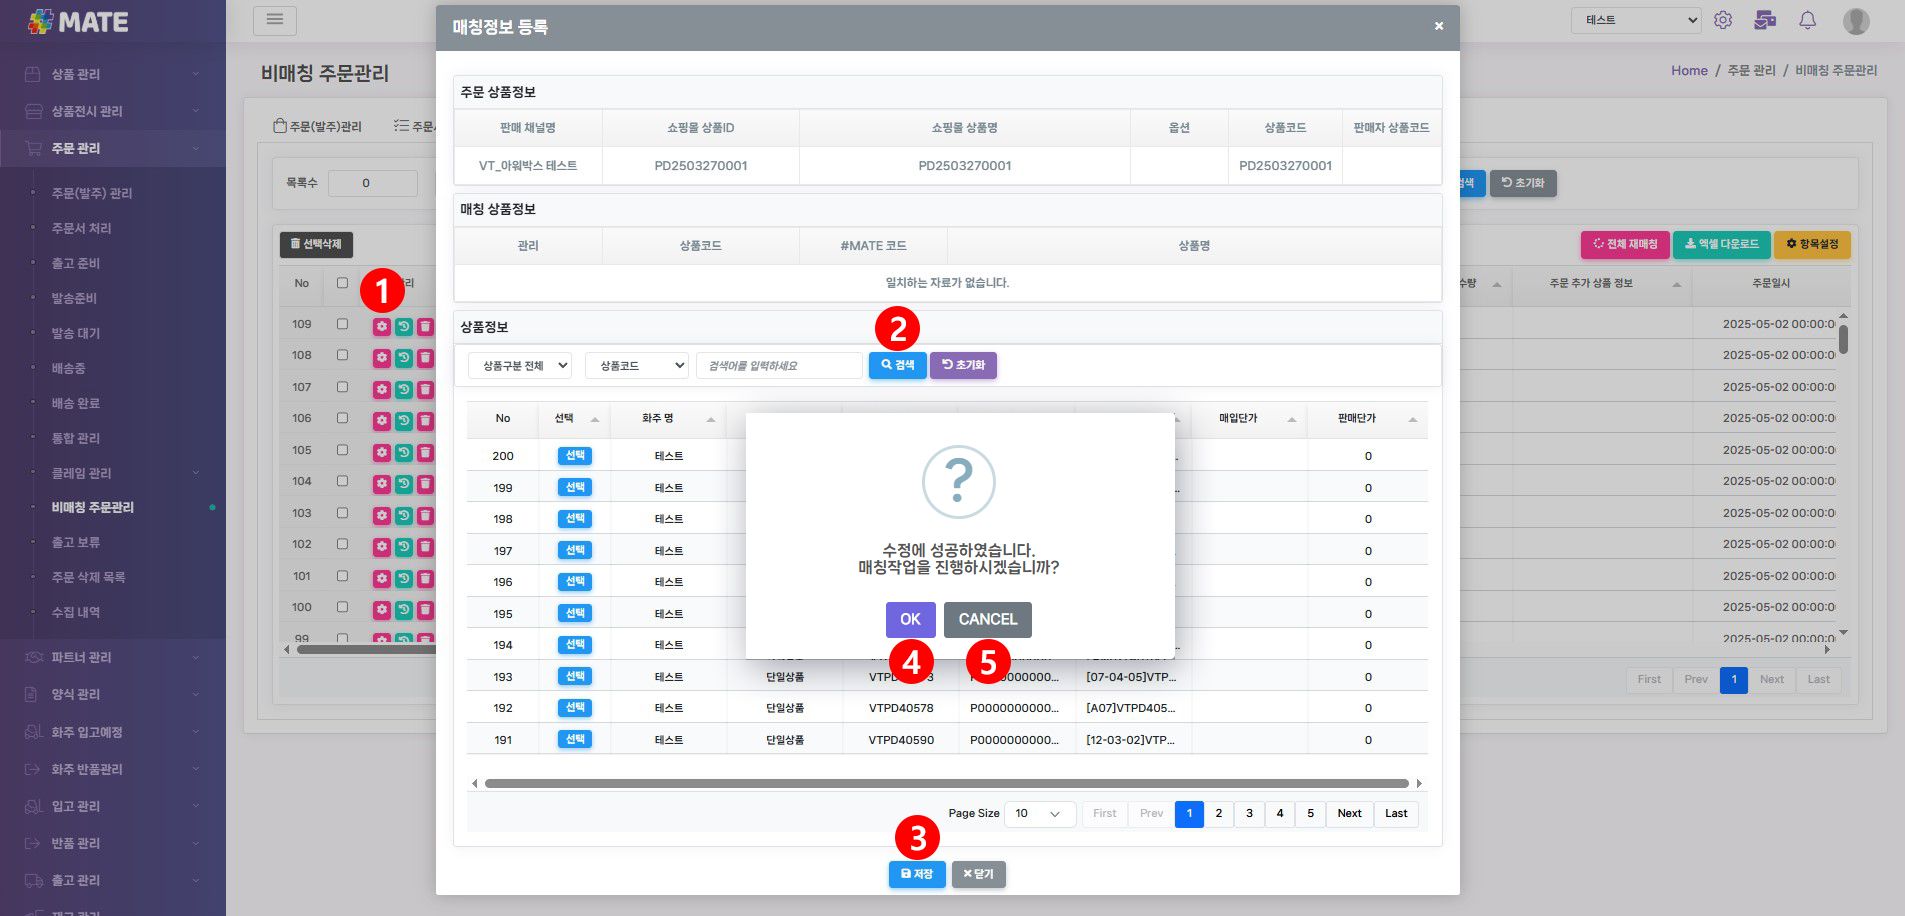
Task: Check the checkbox for row 108
Action: [x=342, y=355]
